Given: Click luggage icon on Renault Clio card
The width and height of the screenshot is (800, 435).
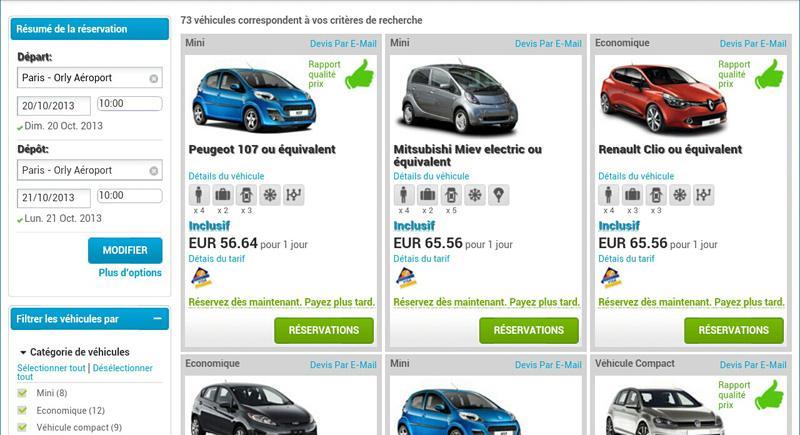Looking at the screenshot, I should (632, 195).
